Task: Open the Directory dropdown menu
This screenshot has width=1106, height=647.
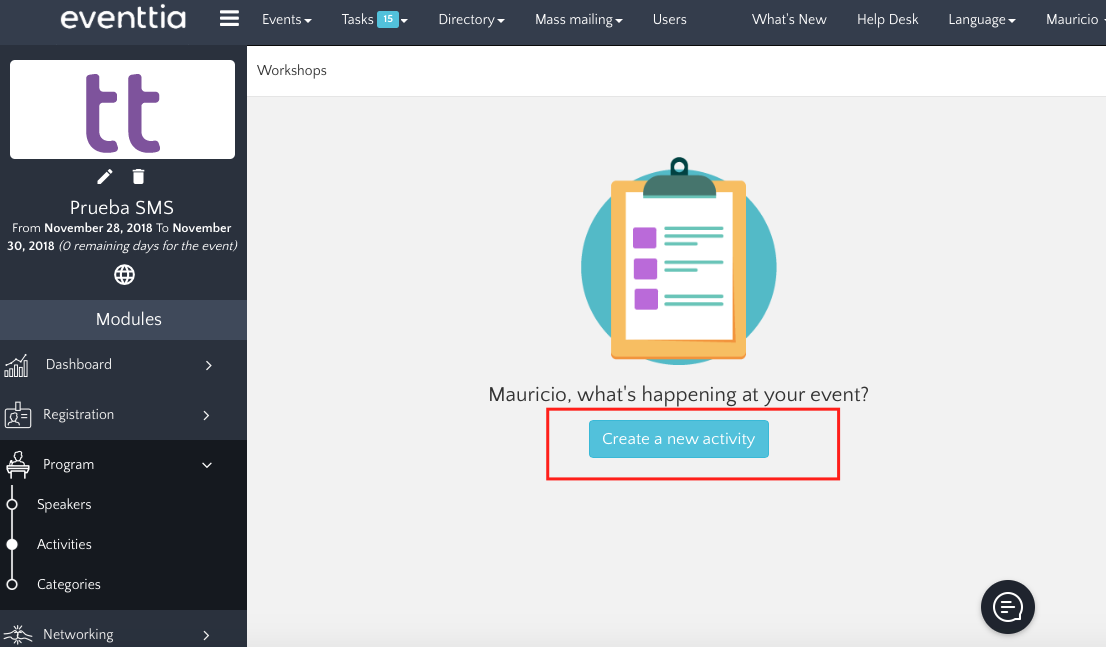Action: pyautogui.click(x=471, y=19)
